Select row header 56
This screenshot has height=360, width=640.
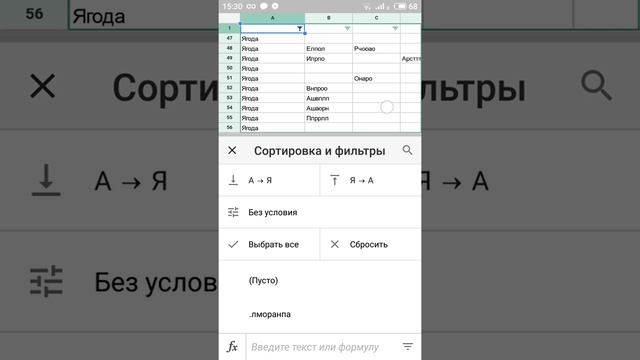(x=229, y=128)
